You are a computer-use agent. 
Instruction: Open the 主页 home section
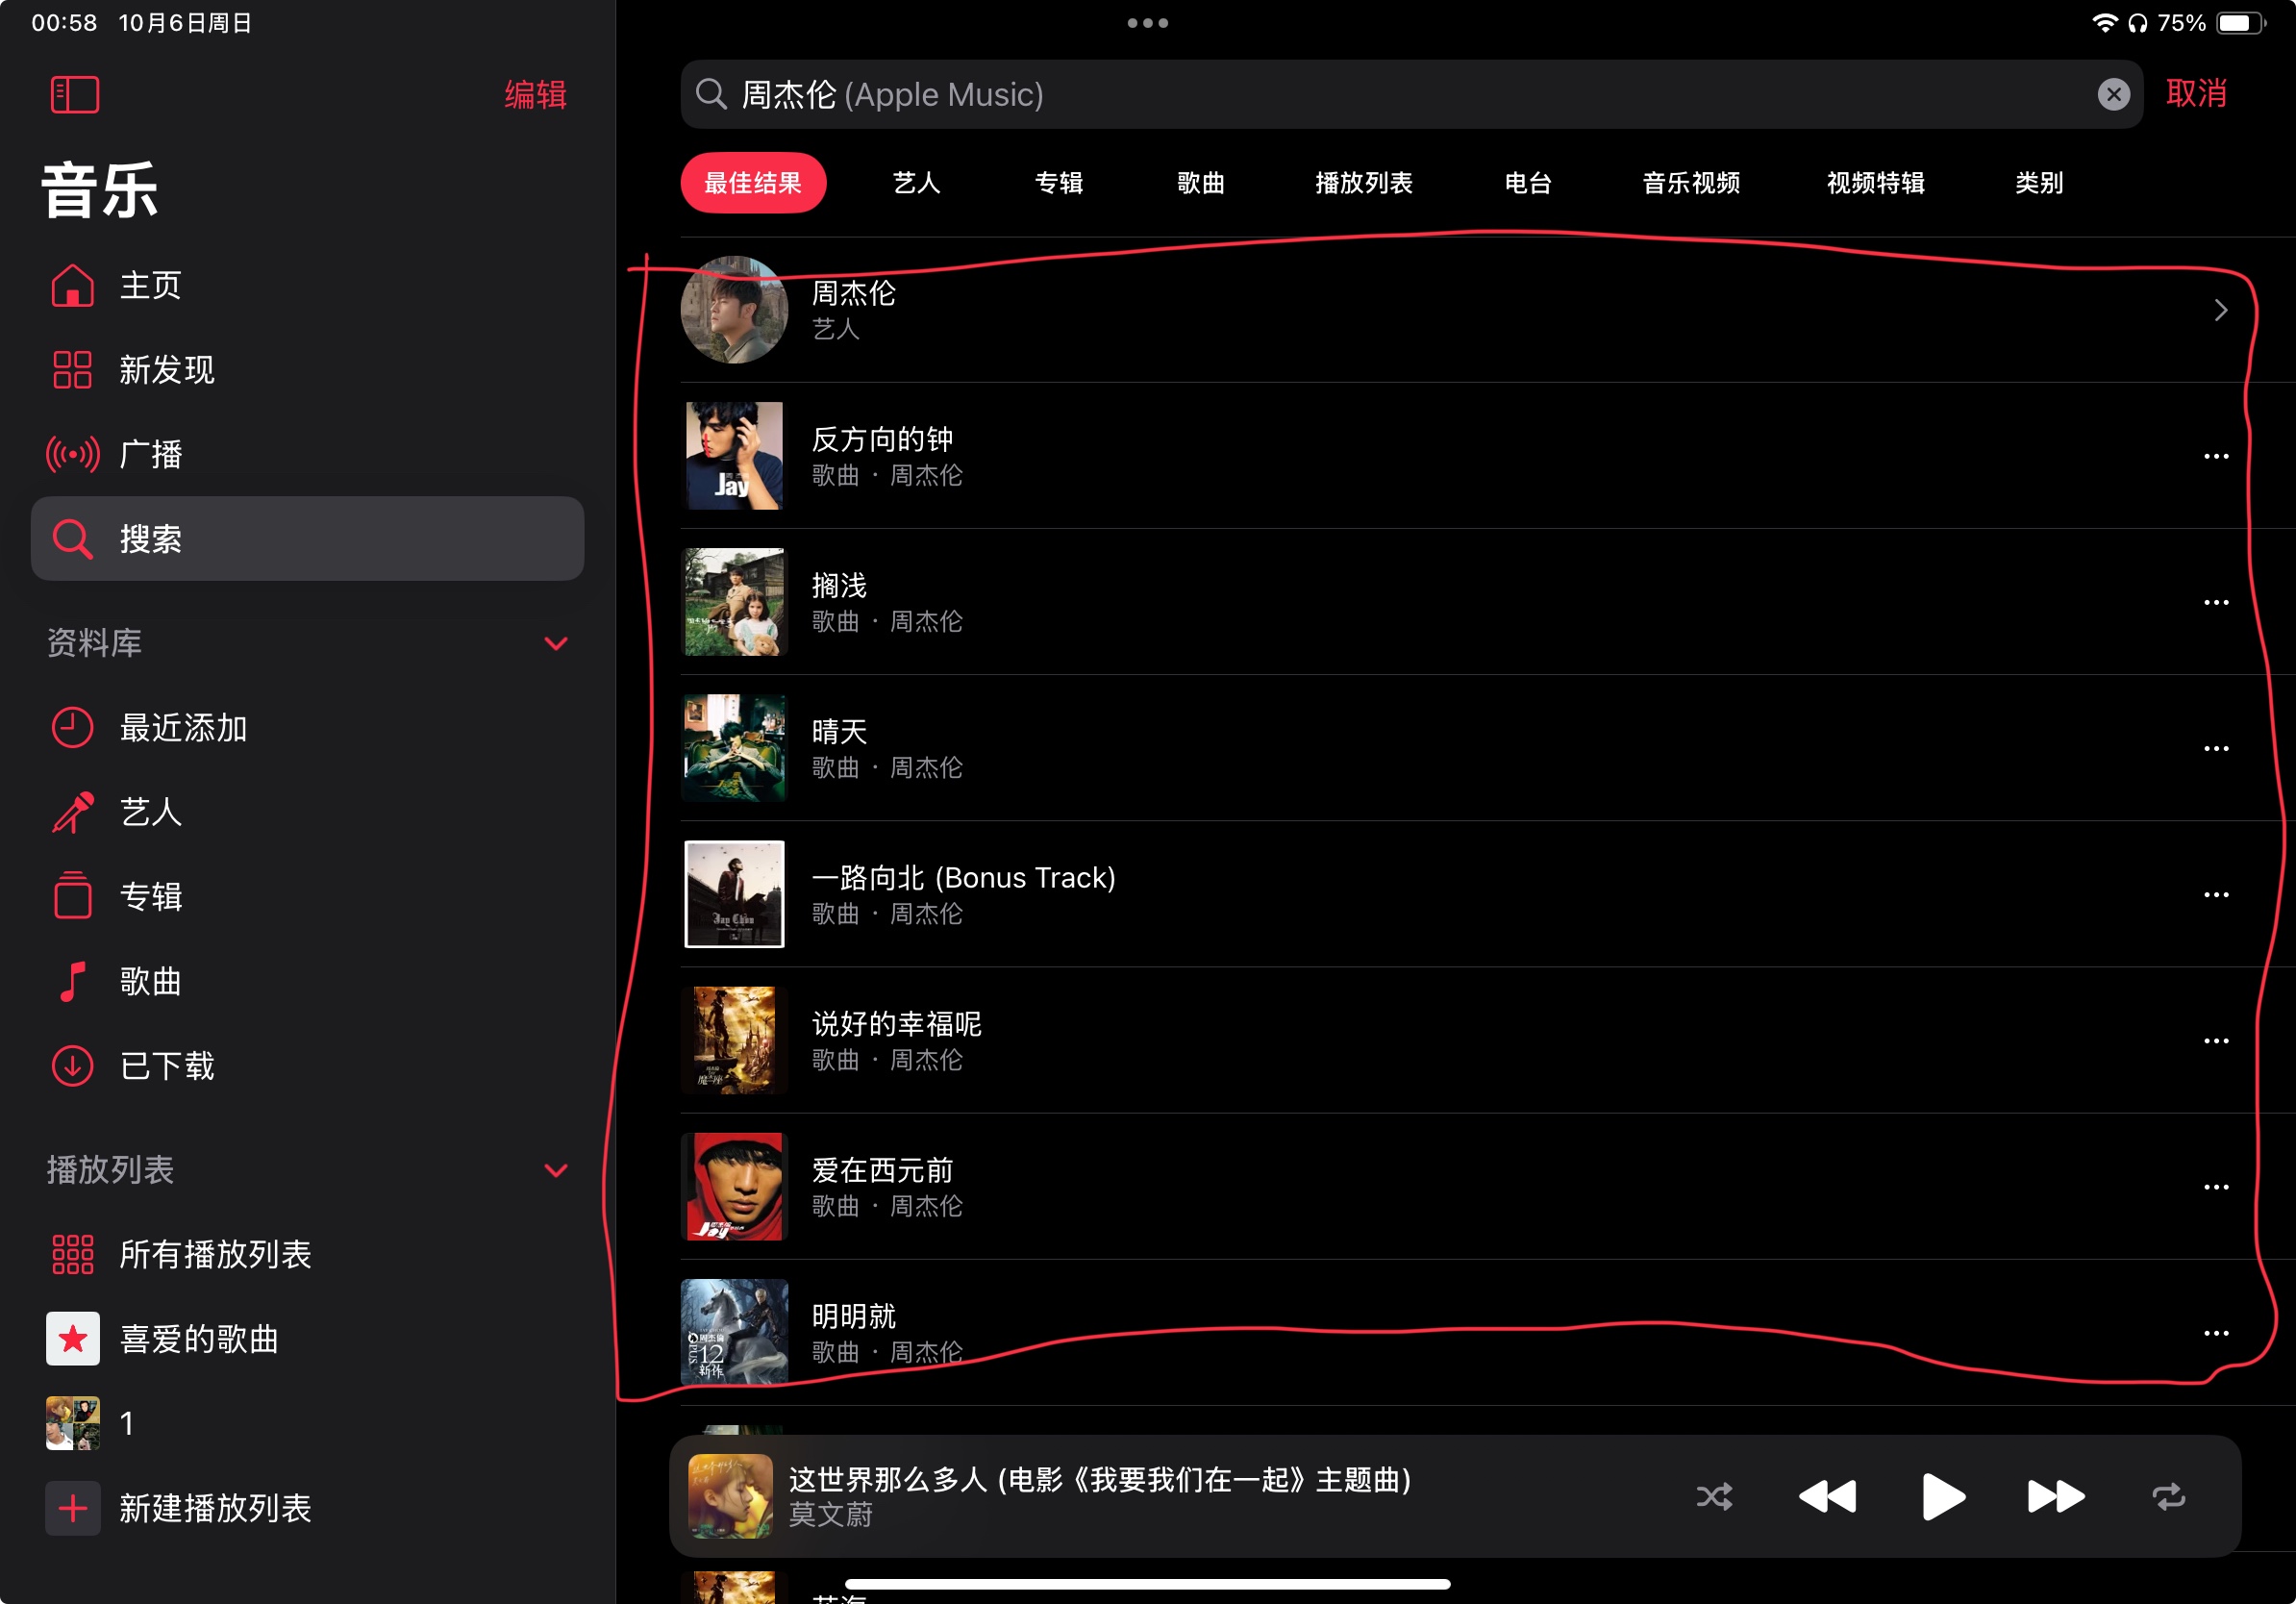[x=150, y=286]
